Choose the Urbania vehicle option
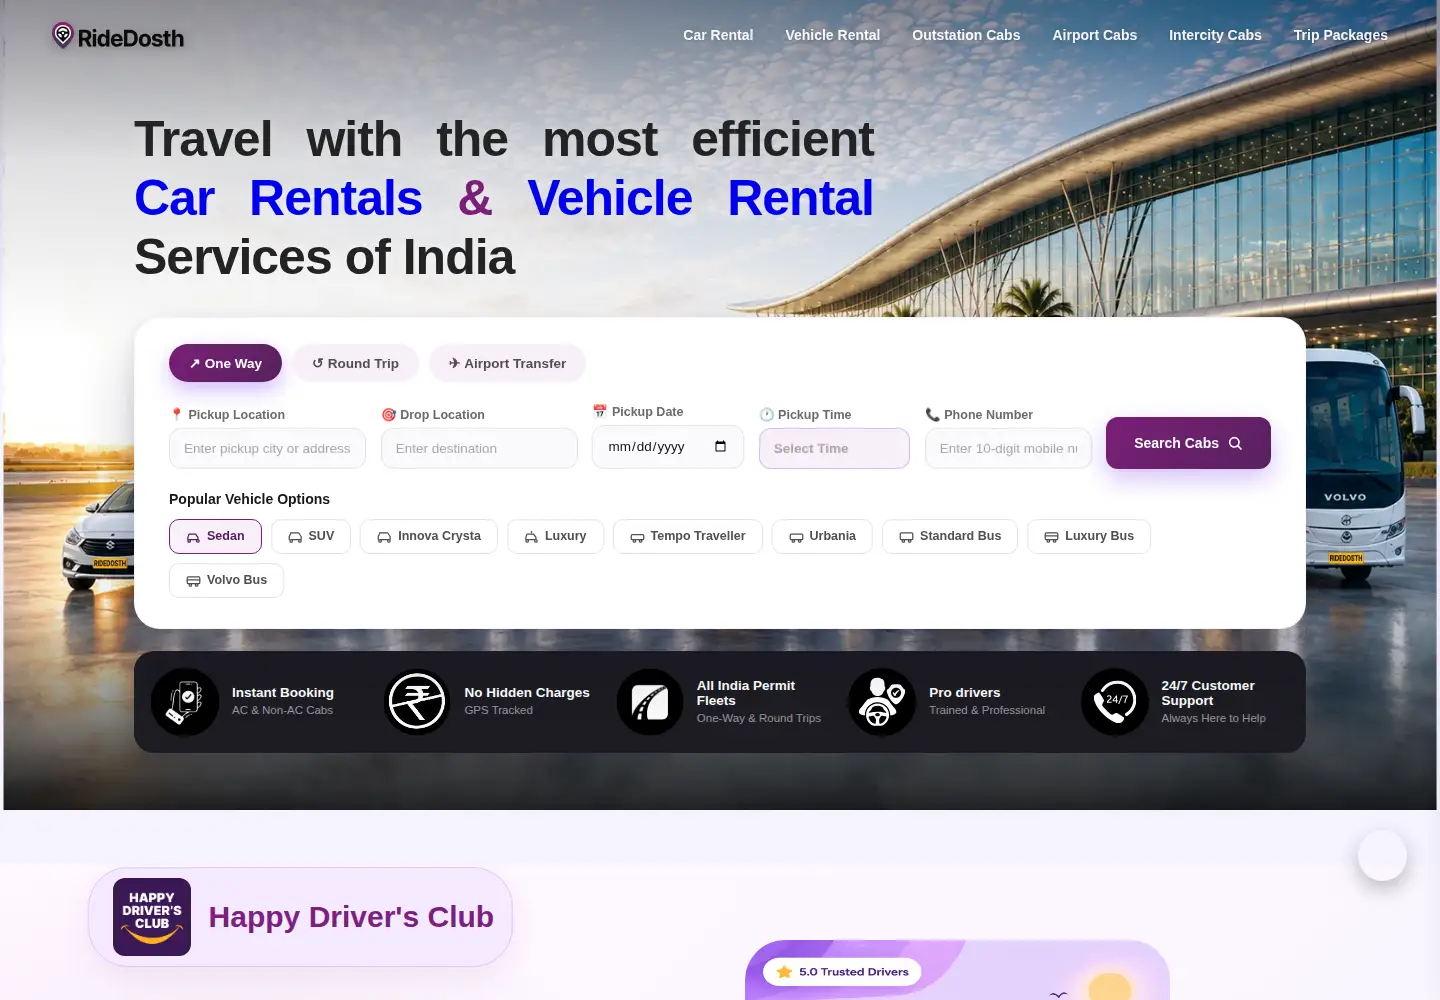The height and width of the screenshot is (1000, 1440). [822, 536]
